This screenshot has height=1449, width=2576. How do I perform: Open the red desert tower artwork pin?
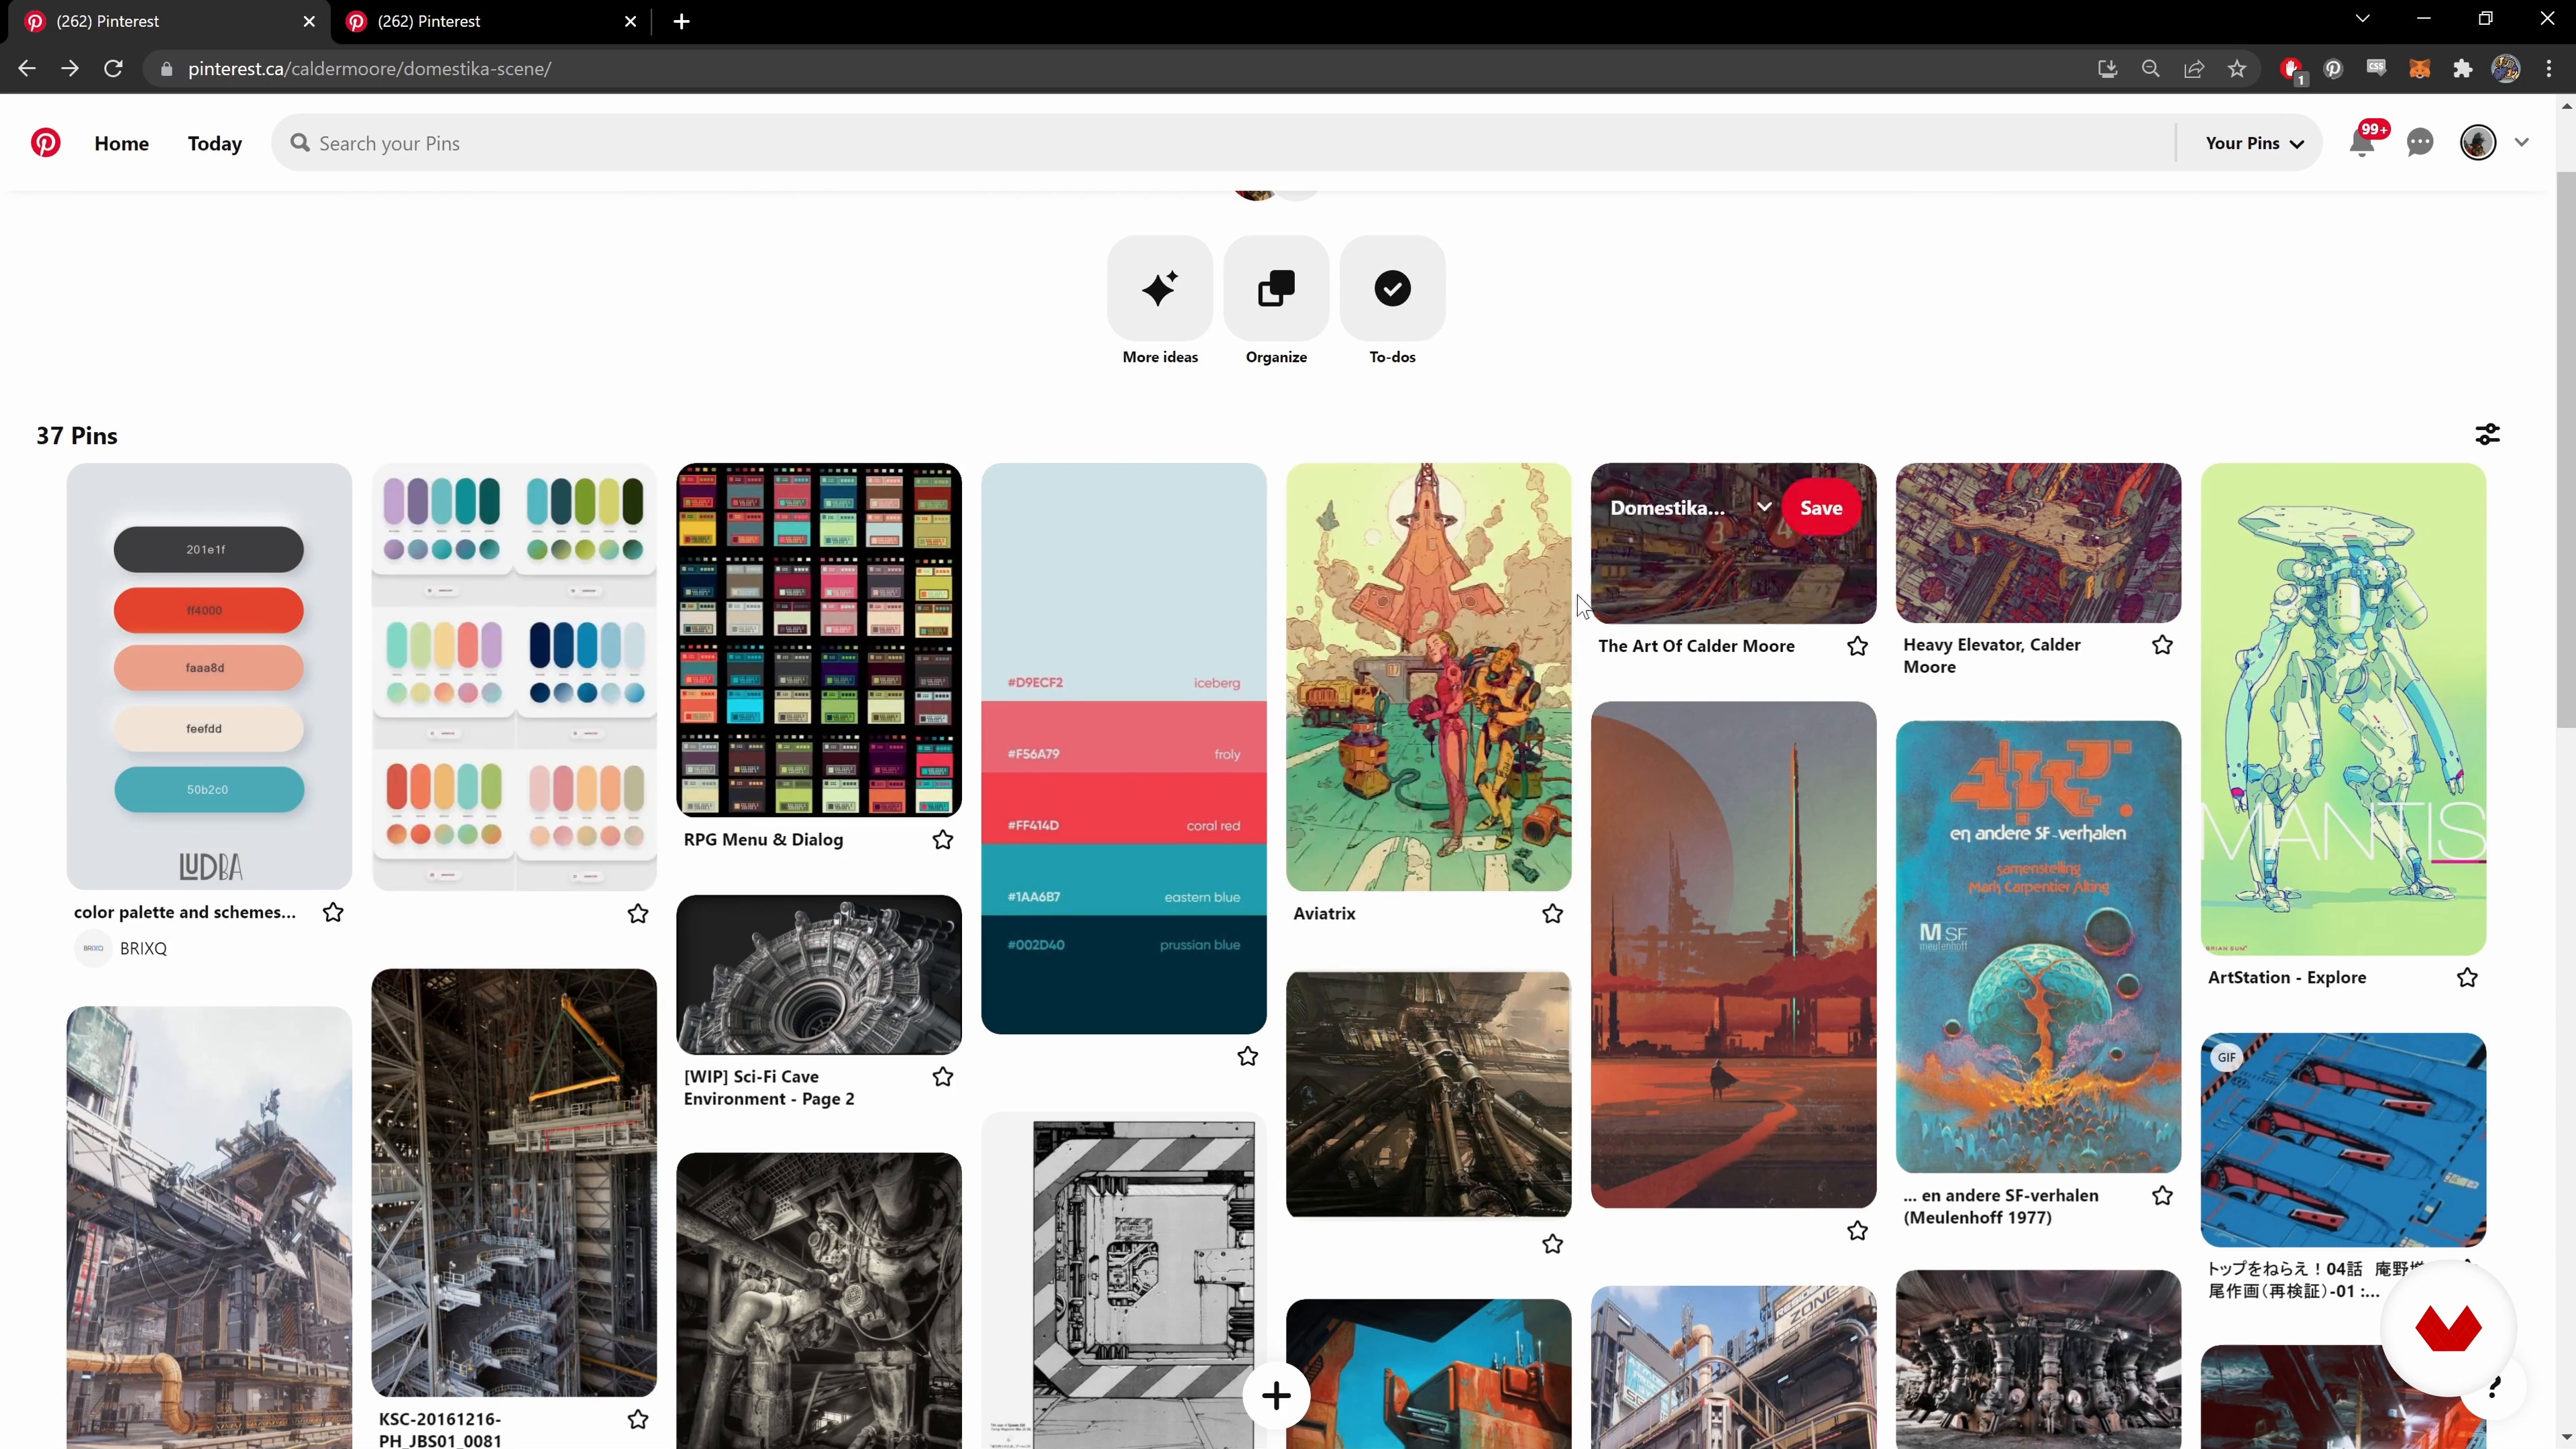(1733, 954)
